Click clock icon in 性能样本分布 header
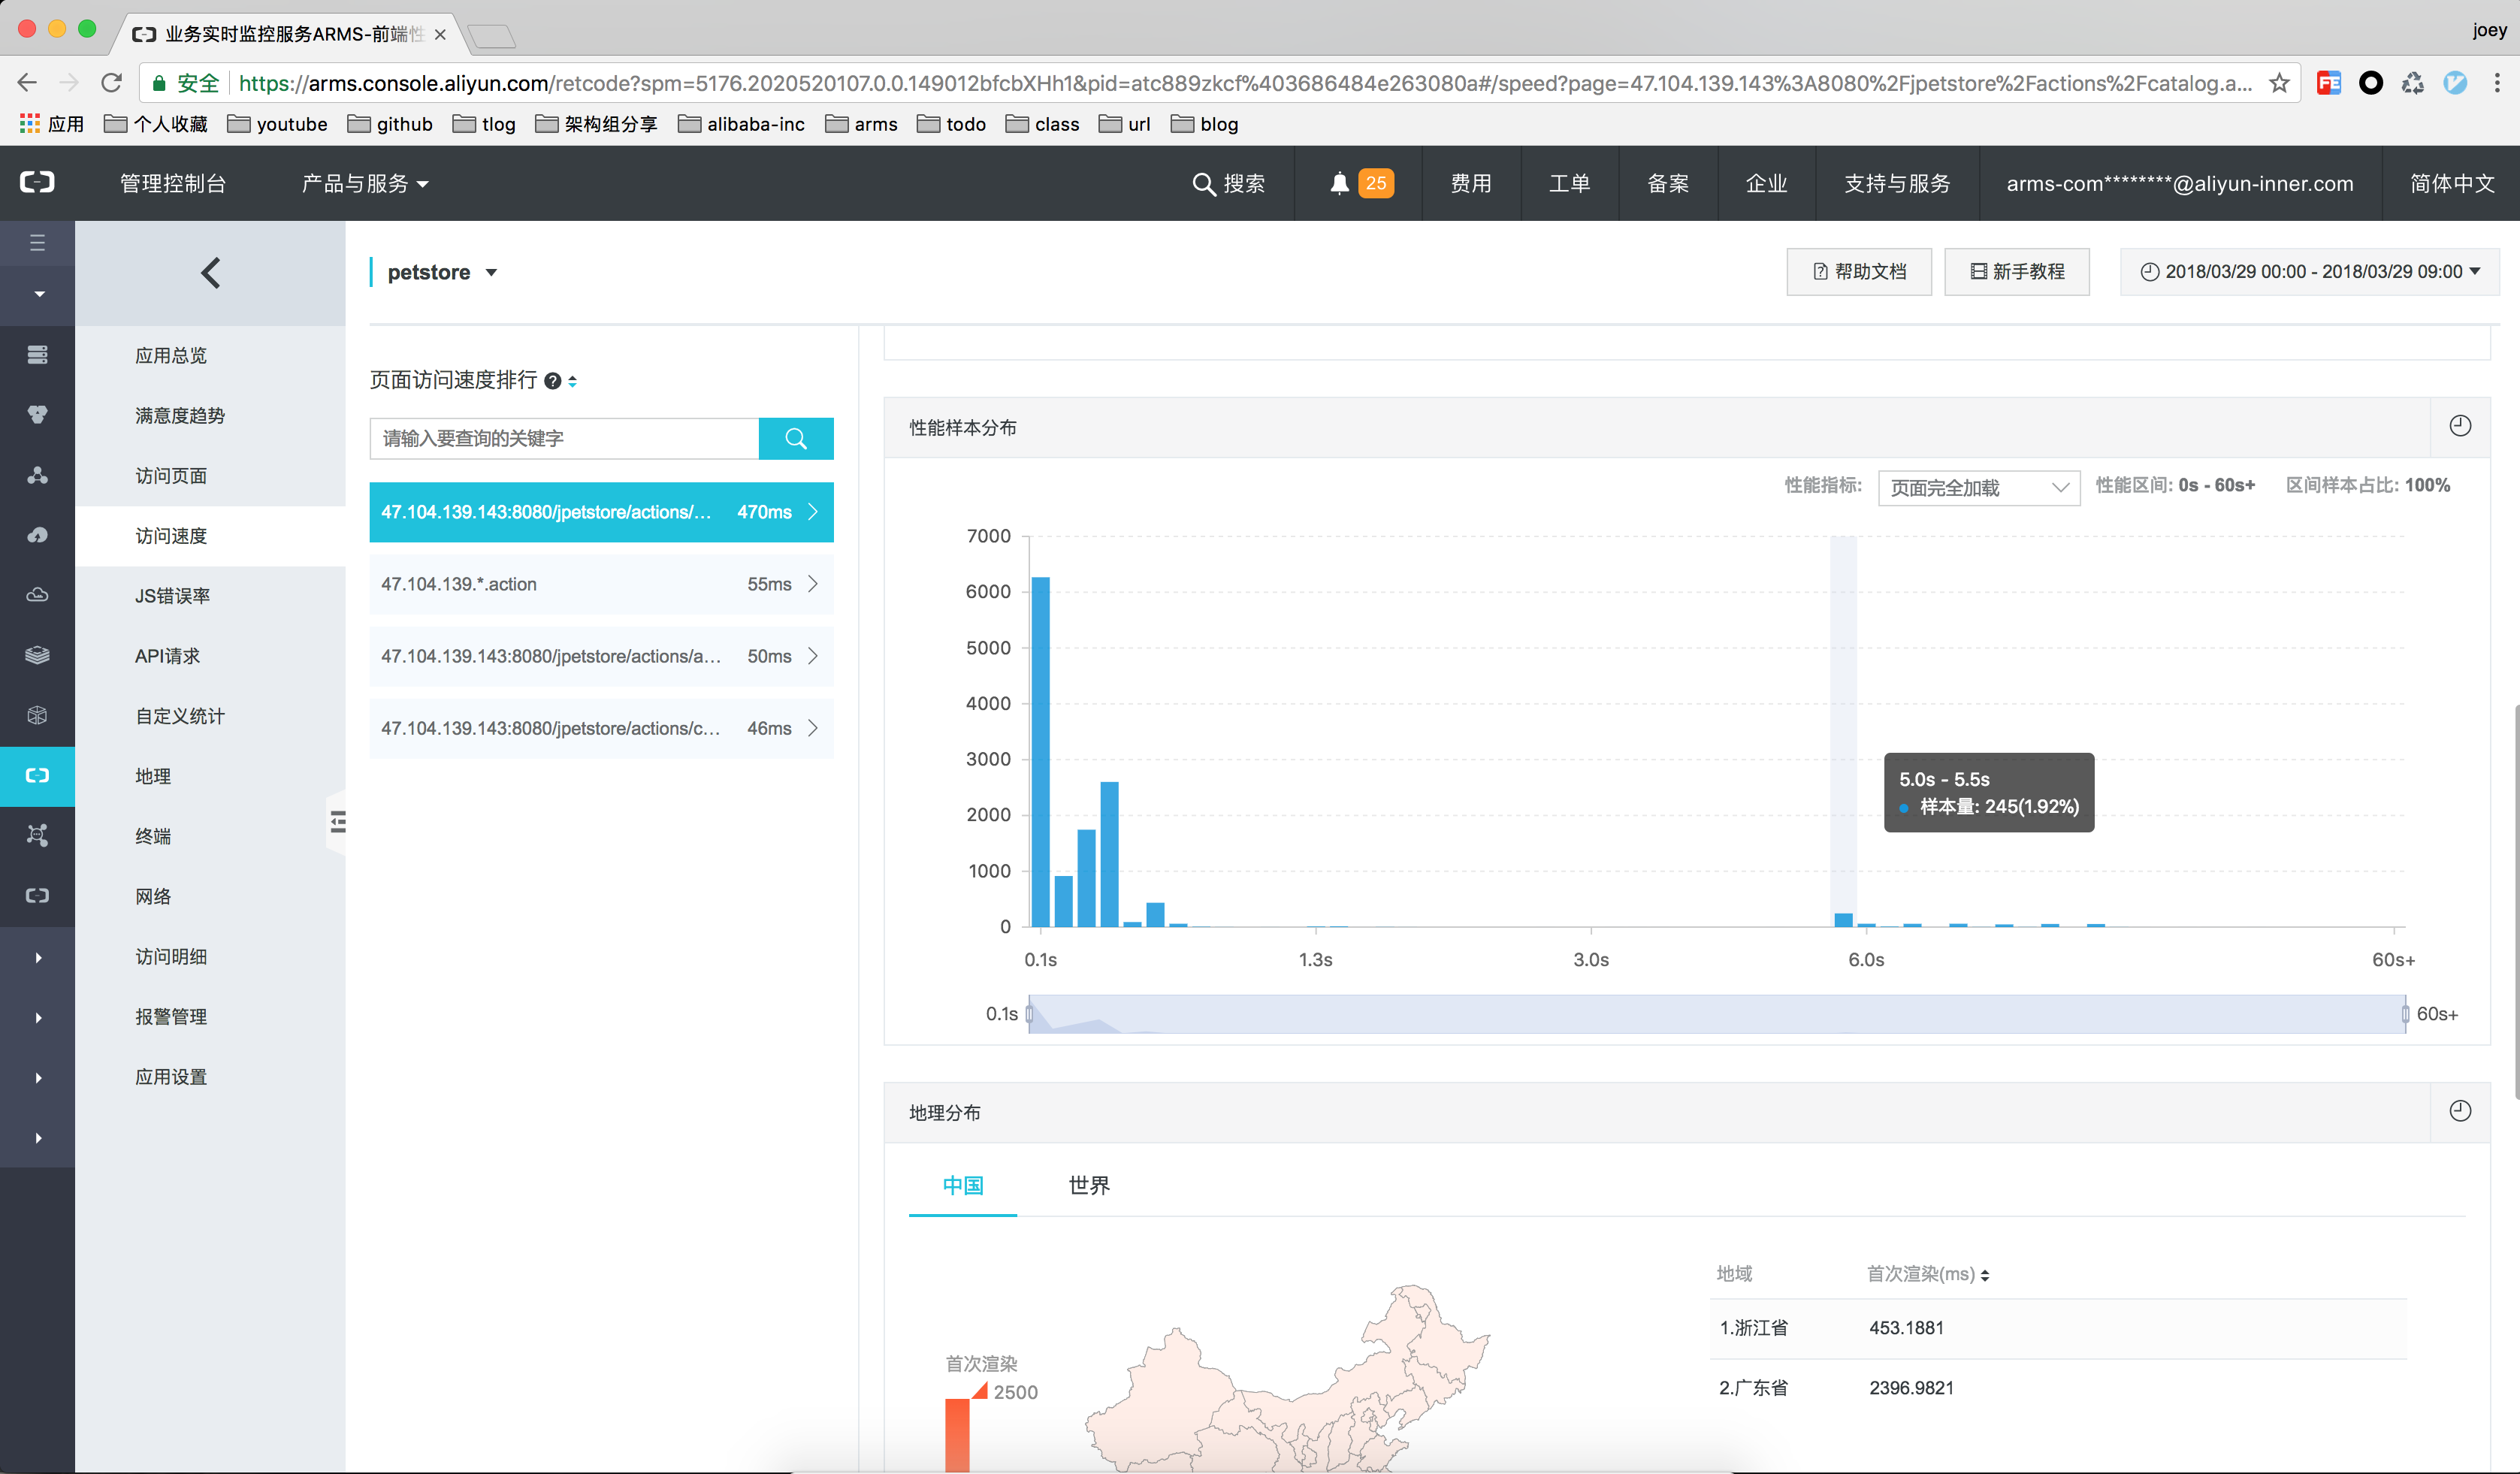Screen dimensions: 2520x1474 point(2459,426)
